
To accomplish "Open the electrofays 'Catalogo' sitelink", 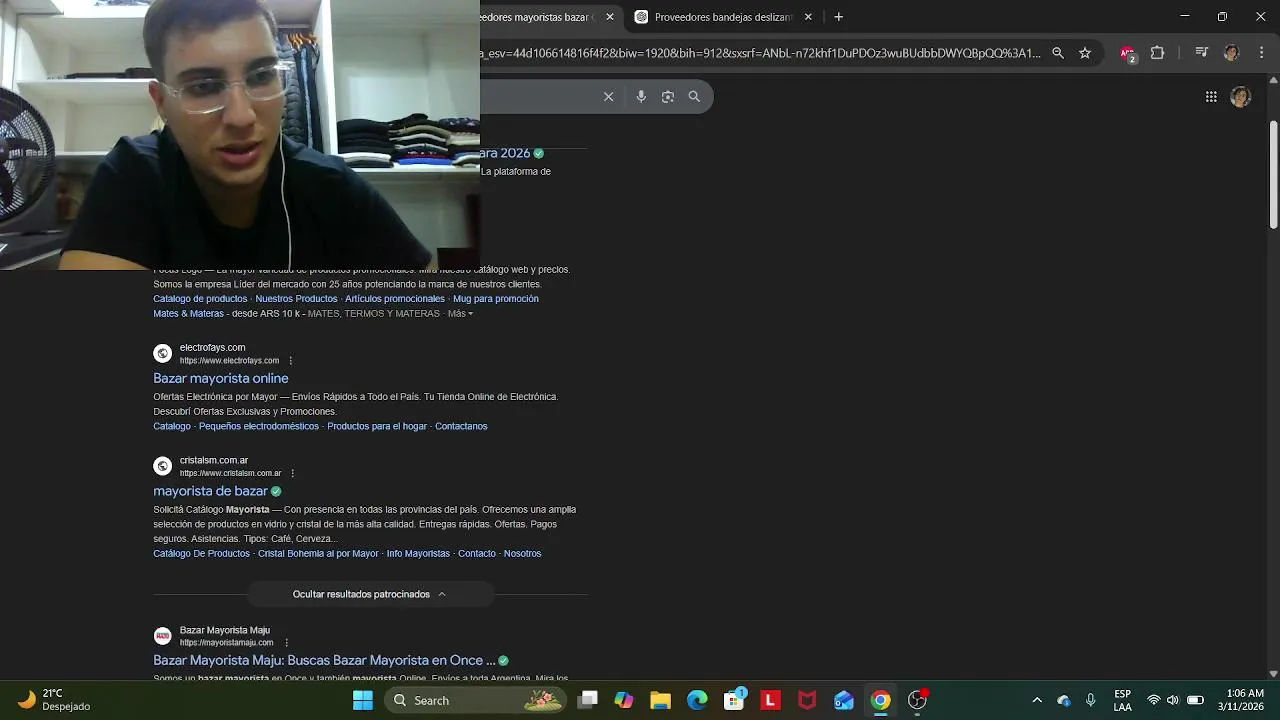I will pos(172,426).
